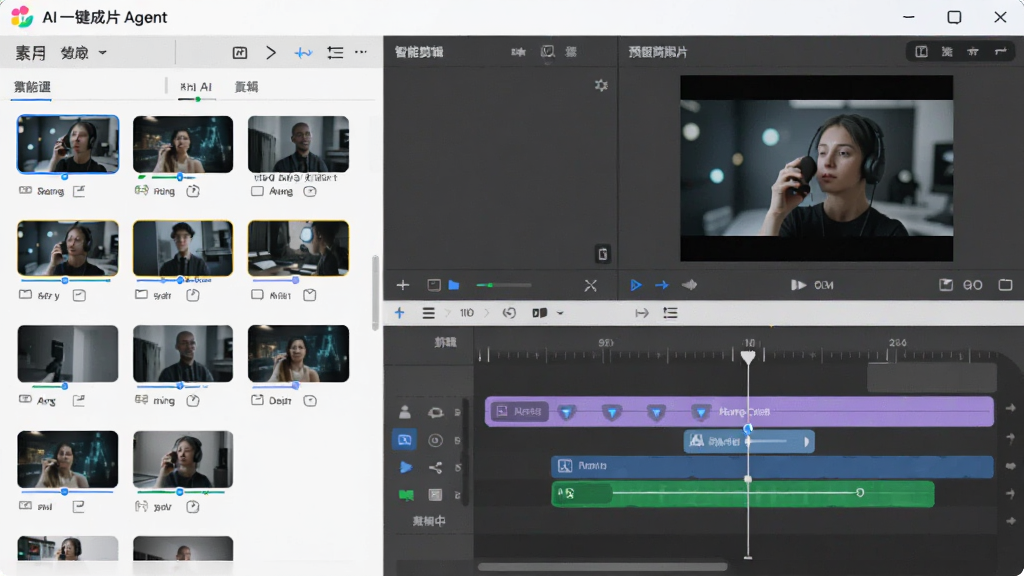
Task: Click the horizontal scrollbar below the timeline
Action: [x=602, y=567]
